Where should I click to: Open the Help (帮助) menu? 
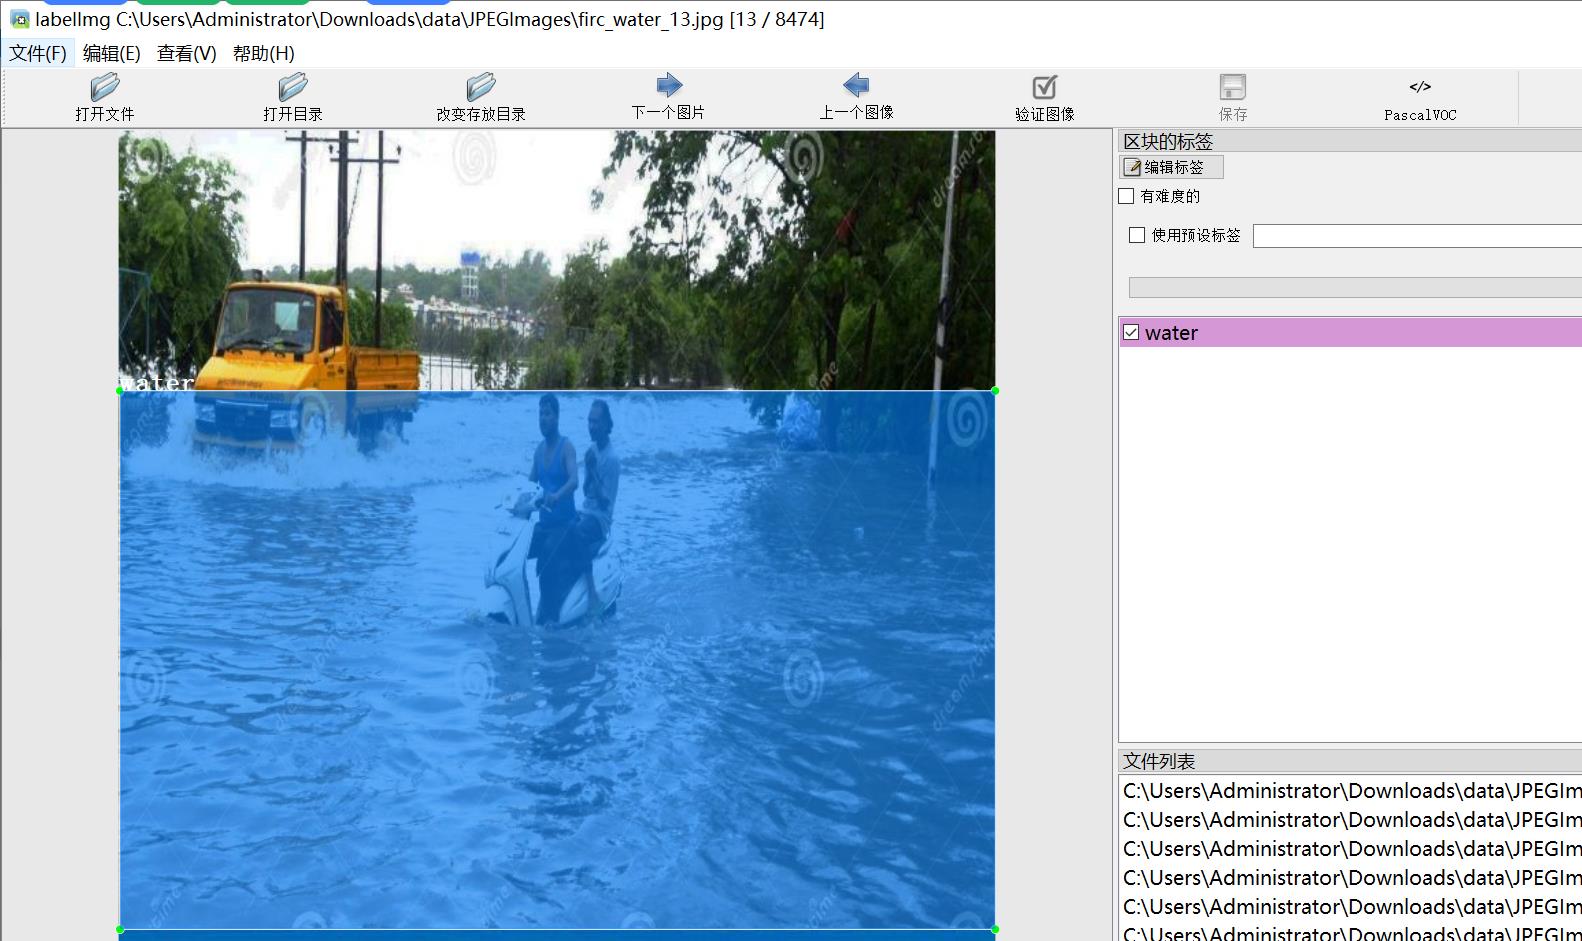[x=263, y=53]
